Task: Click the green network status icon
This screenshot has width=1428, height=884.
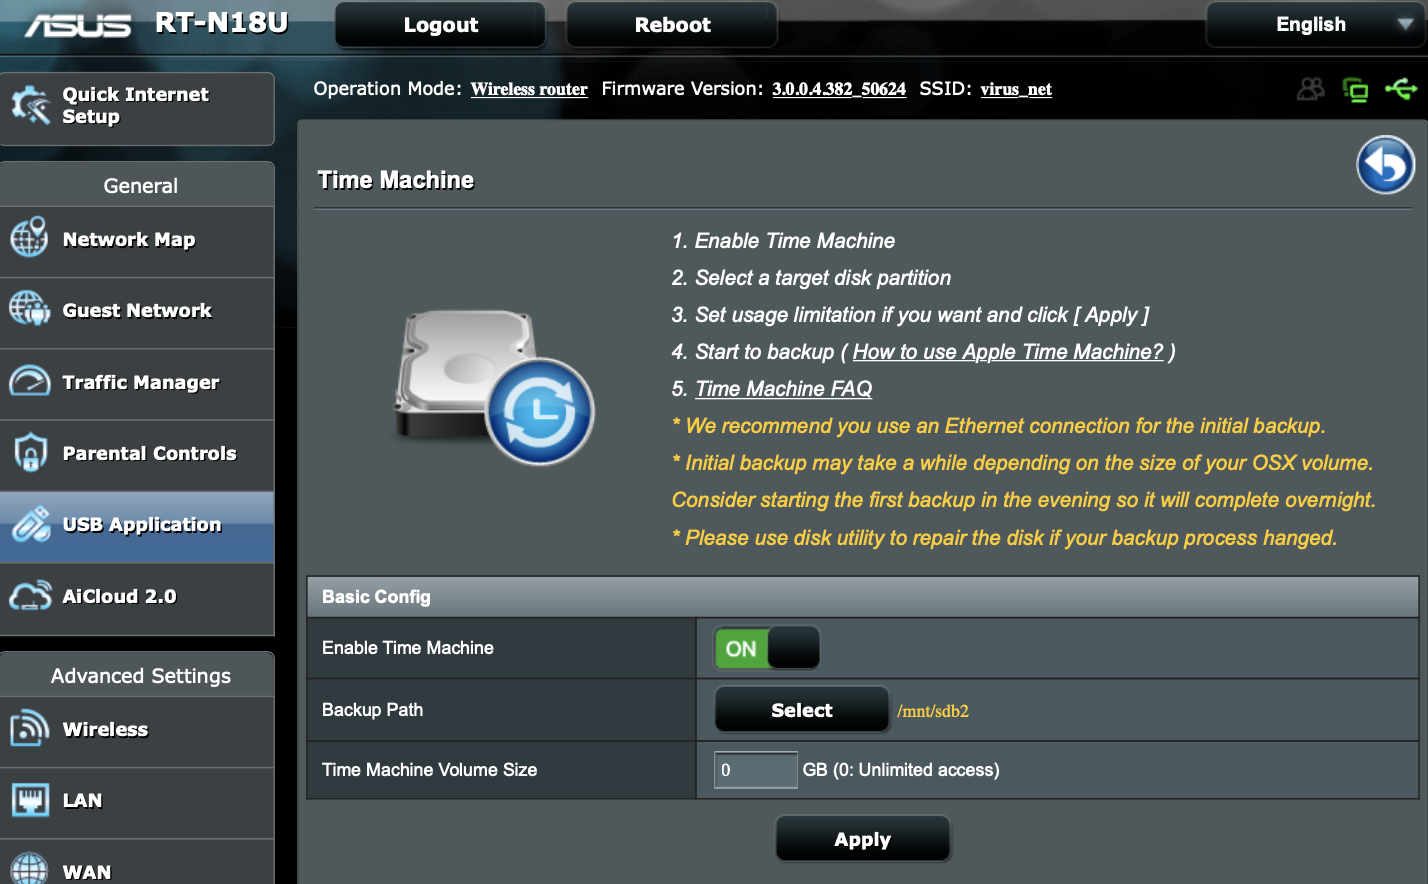Action: [x=1356, y=90]
